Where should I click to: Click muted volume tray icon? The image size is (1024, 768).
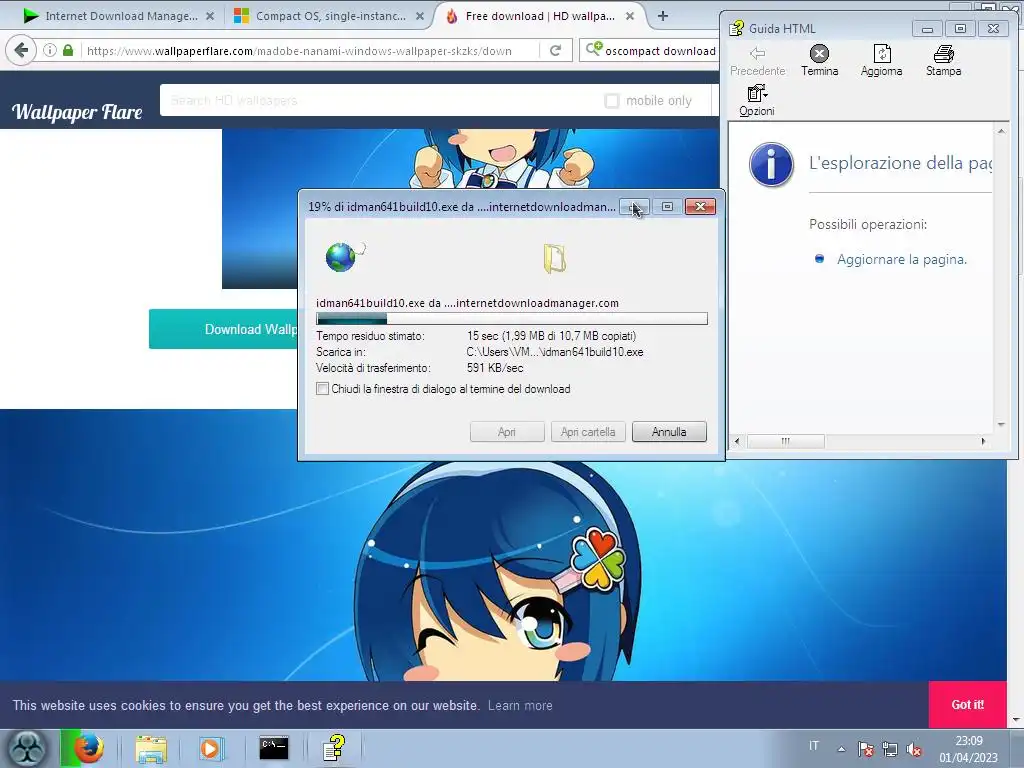914,749
